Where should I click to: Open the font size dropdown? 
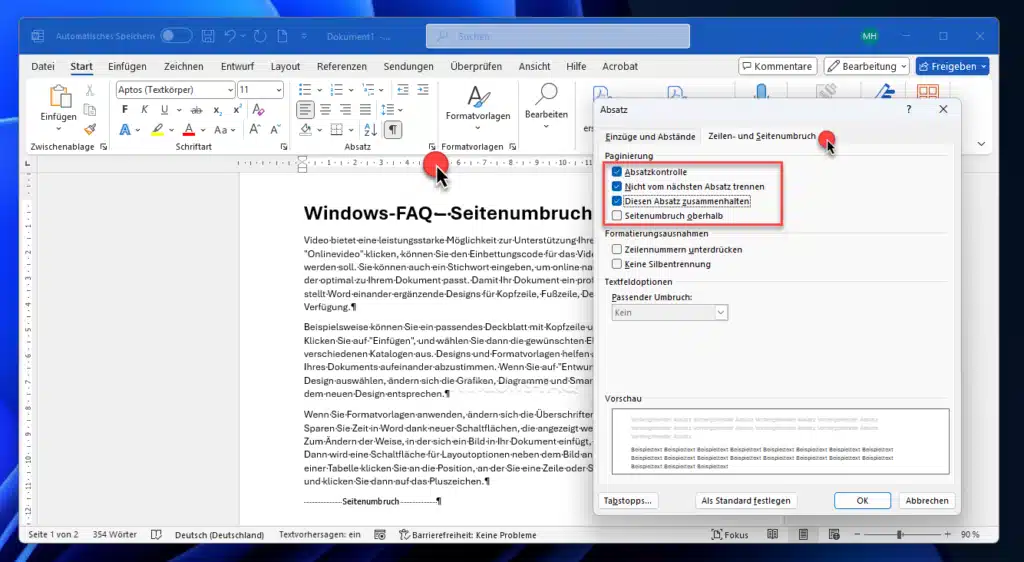pos(279,89)
